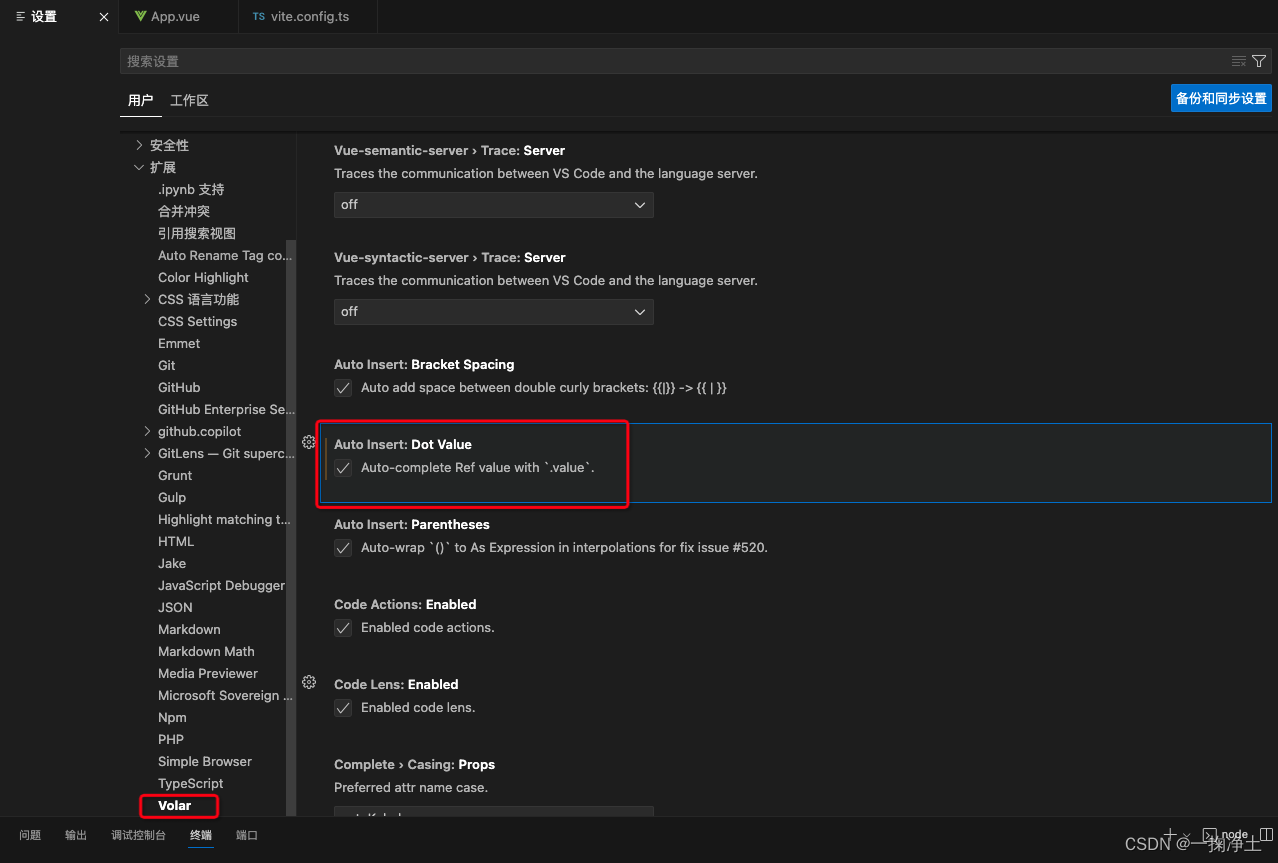
Task: Toggle the Bracket Spacing checkbox
Action: (343, 388)
